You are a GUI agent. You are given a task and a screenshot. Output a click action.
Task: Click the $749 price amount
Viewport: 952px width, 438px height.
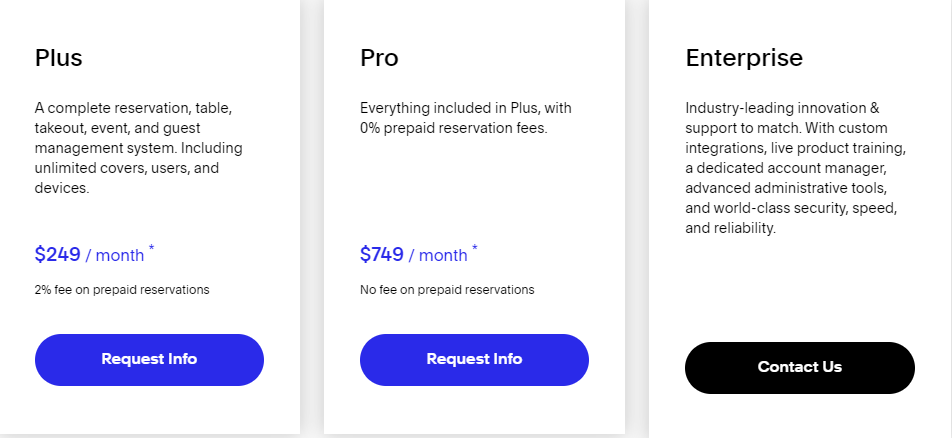pos(382,254)
